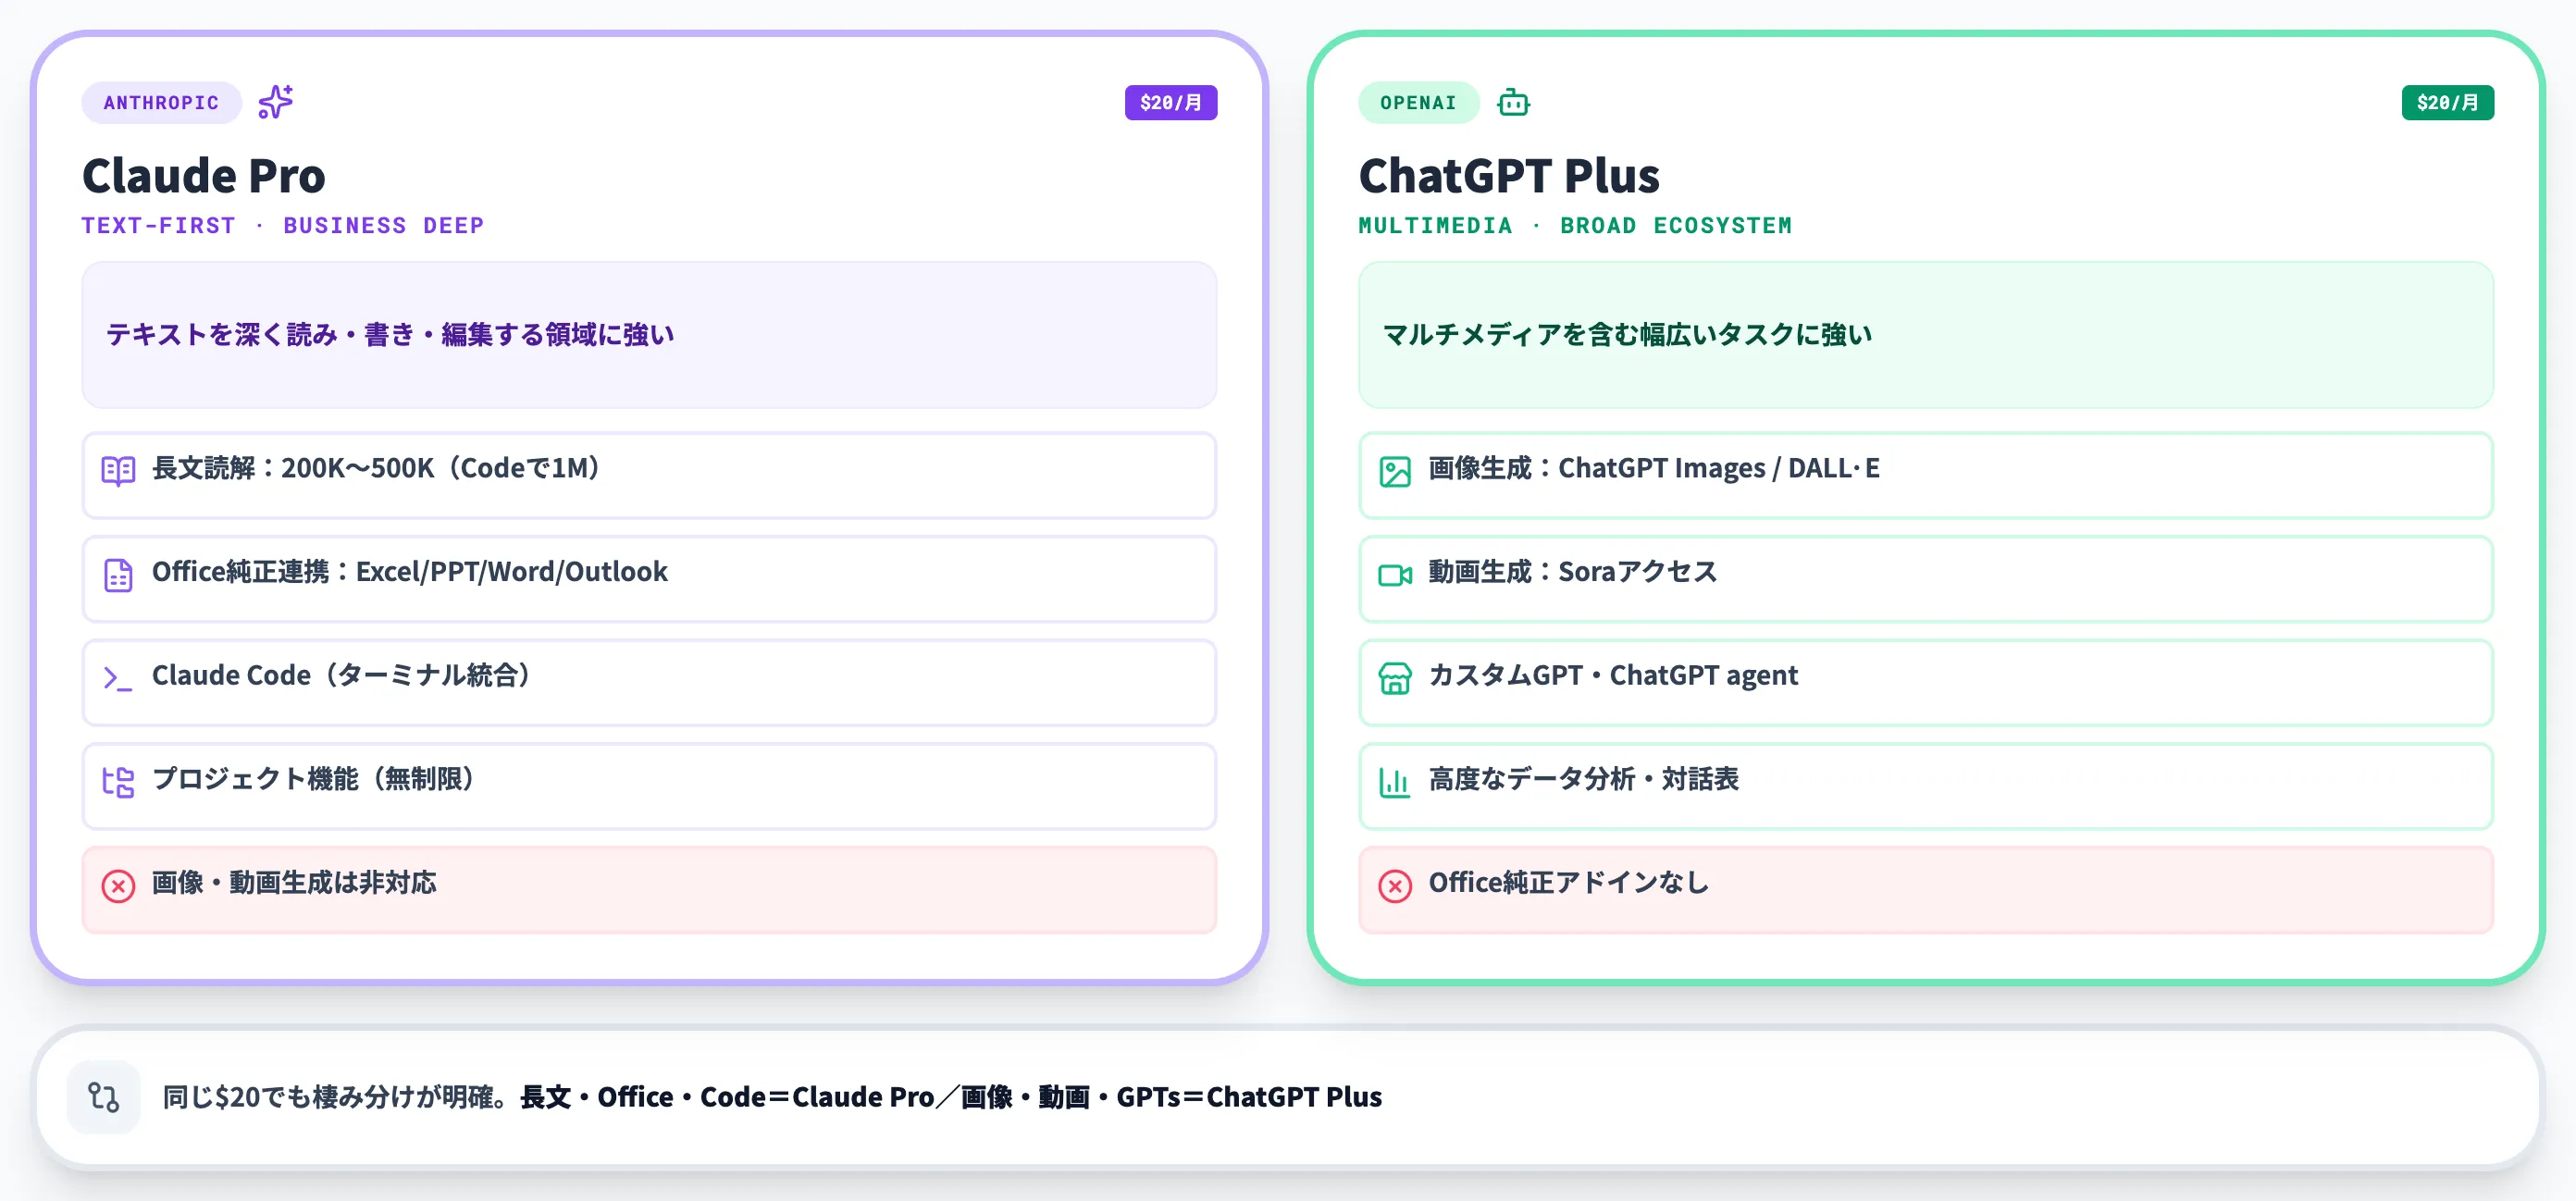Click the プロジェクト機能（無制限） text
The height and width of the screenshot is (1201, 2576).
pos(314,778)
